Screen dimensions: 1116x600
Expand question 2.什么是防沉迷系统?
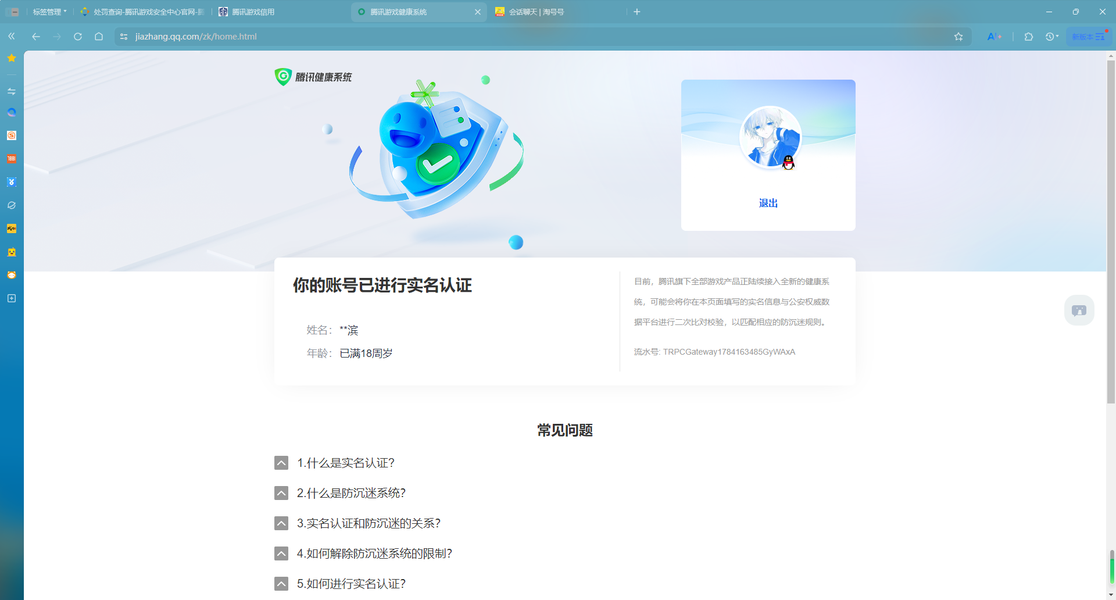[340, 493]
